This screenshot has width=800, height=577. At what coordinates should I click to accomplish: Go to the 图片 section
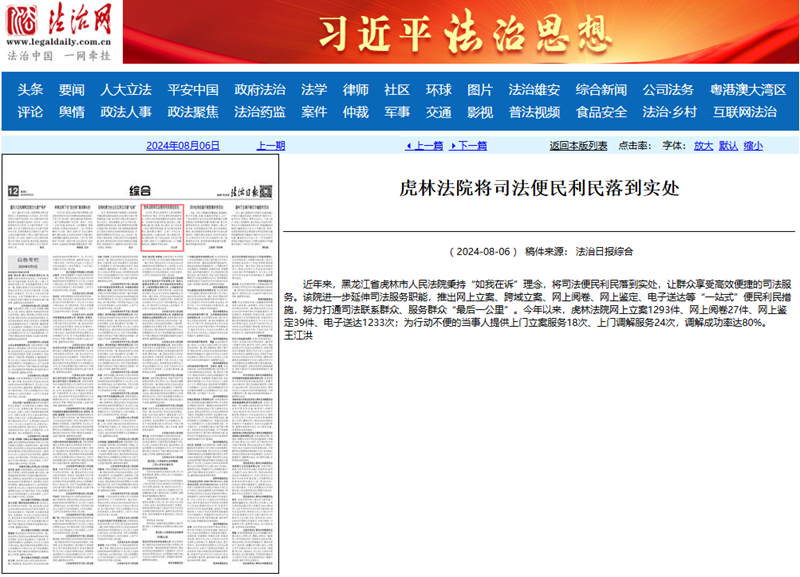[480, 90]
